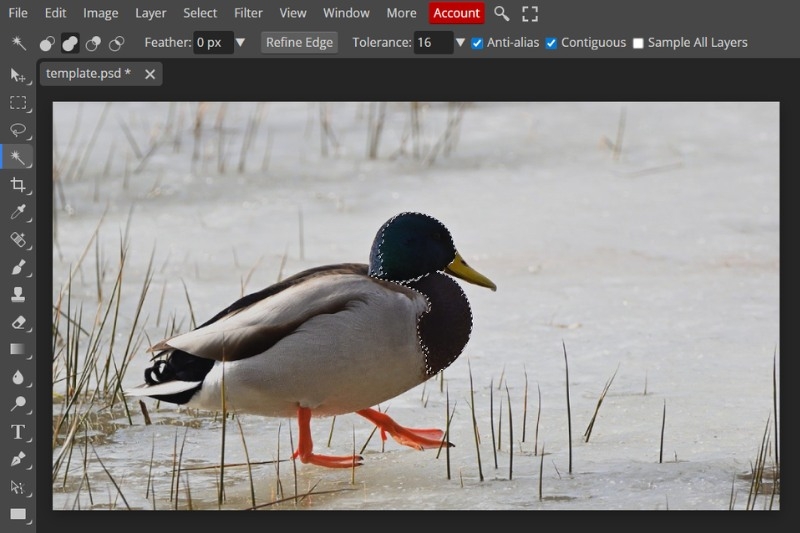Select the Pen tool
The image size is (800, 533).
click(x=18, y=459)
